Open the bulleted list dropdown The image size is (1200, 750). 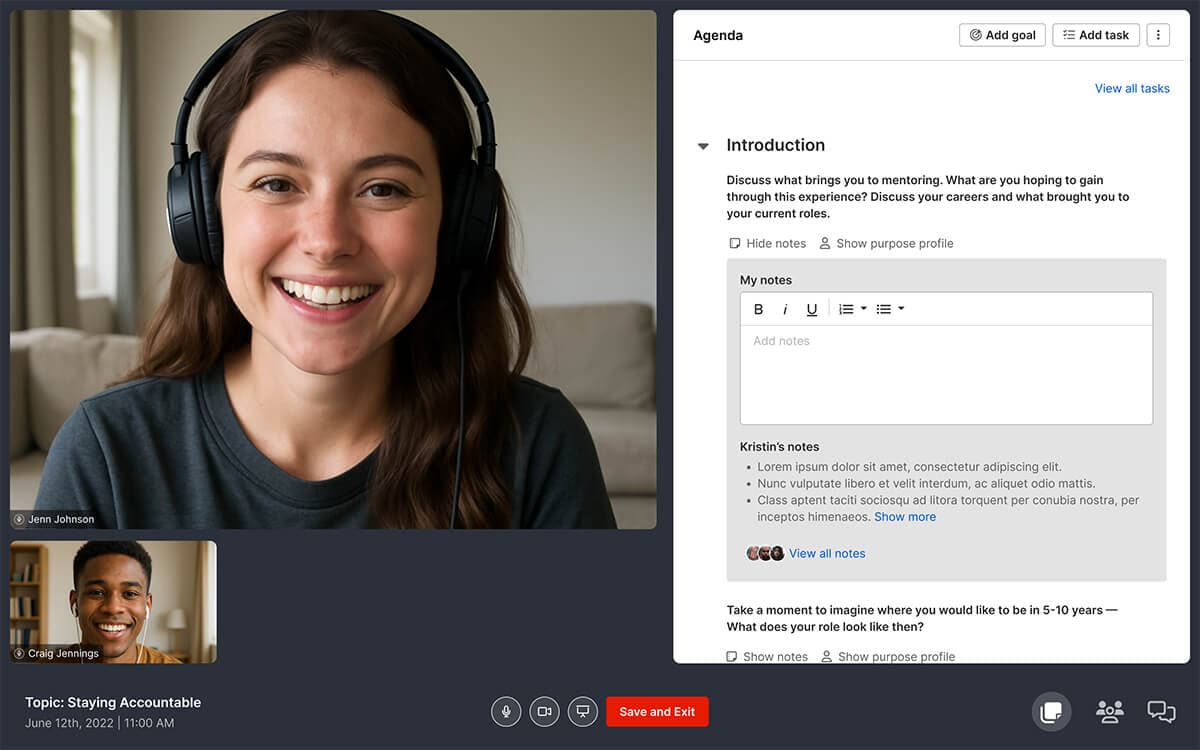pyautogui.click(x=890, y=309)
